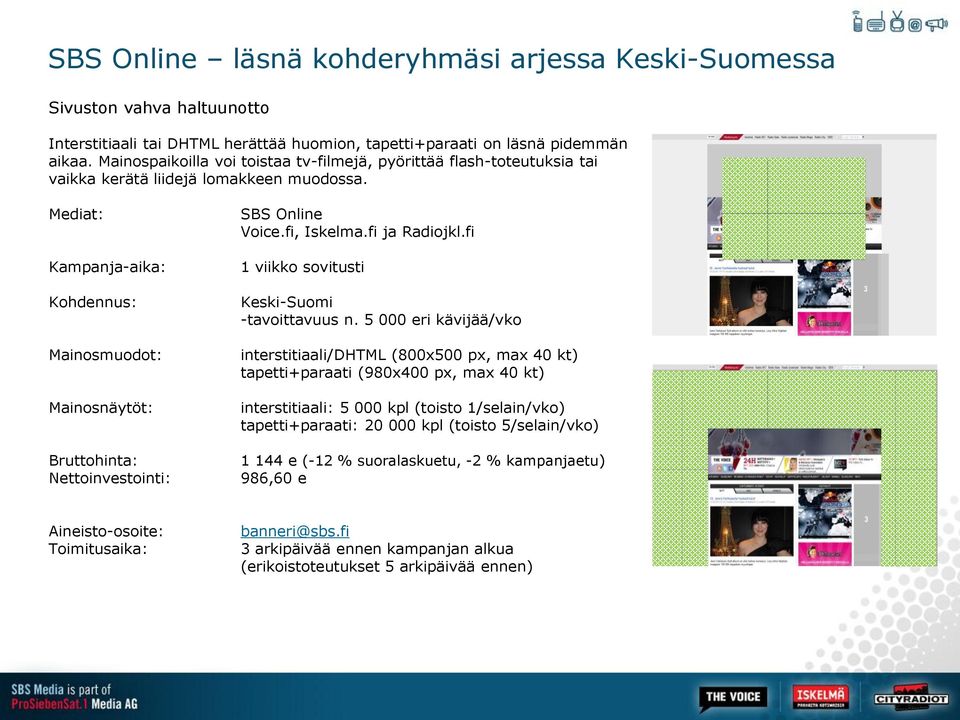Click the 'SBS Online' media value
Image resolution: width=960 pixels, height=720 pixels.
click(281, 214)
